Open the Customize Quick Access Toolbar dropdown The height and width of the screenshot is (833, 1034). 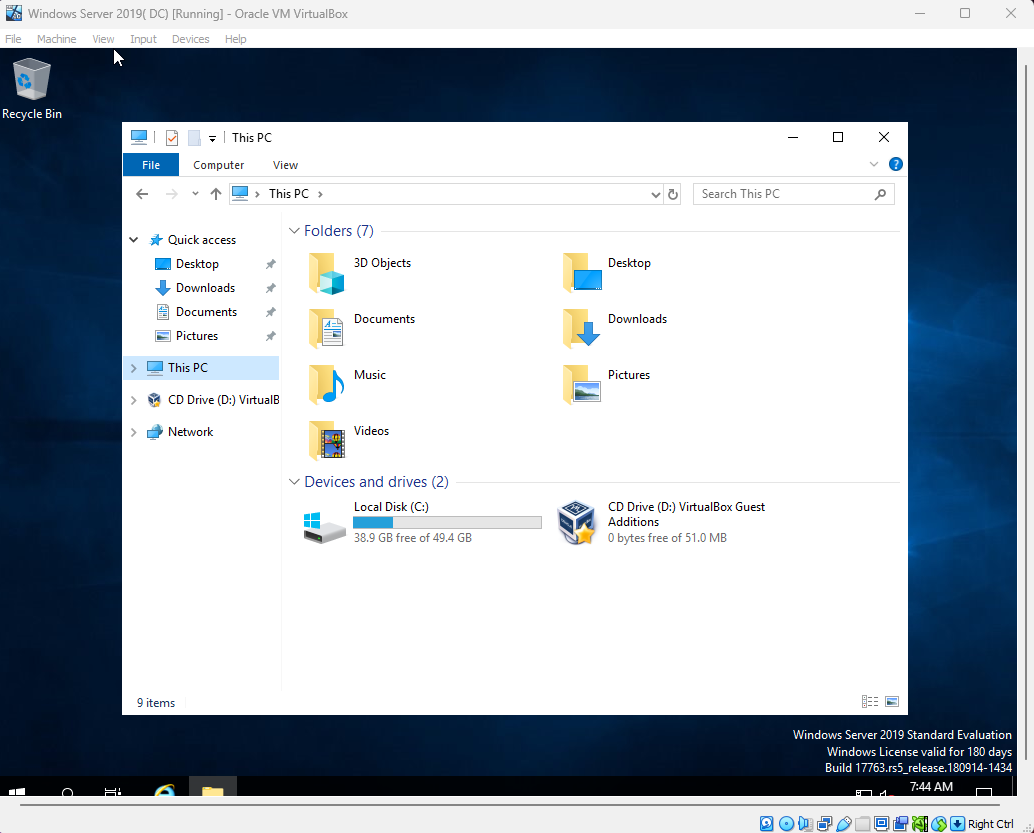tap(212, 139)
